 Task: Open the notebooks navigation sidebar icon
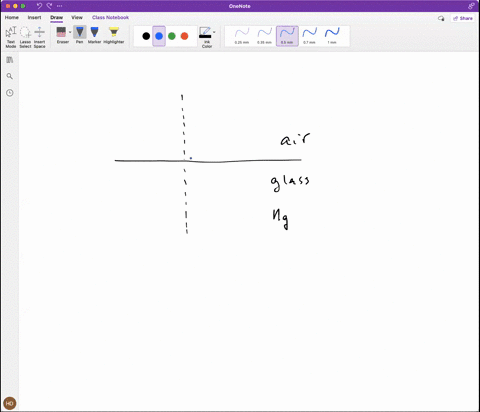tap(10, 60)
